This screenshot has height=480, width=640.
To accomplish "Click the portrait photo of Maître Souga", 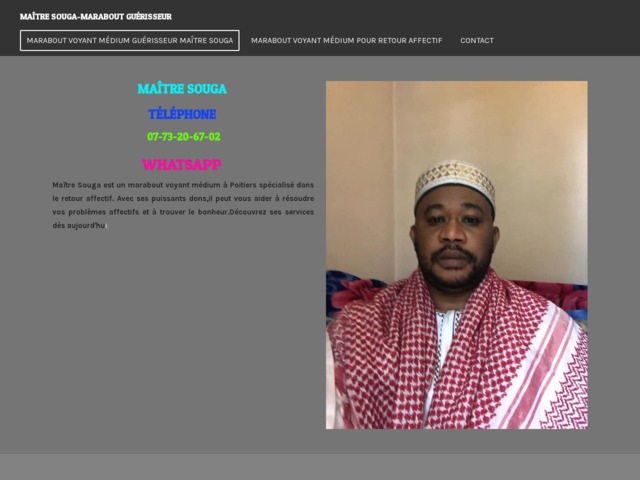I will (x=456, y=255).
